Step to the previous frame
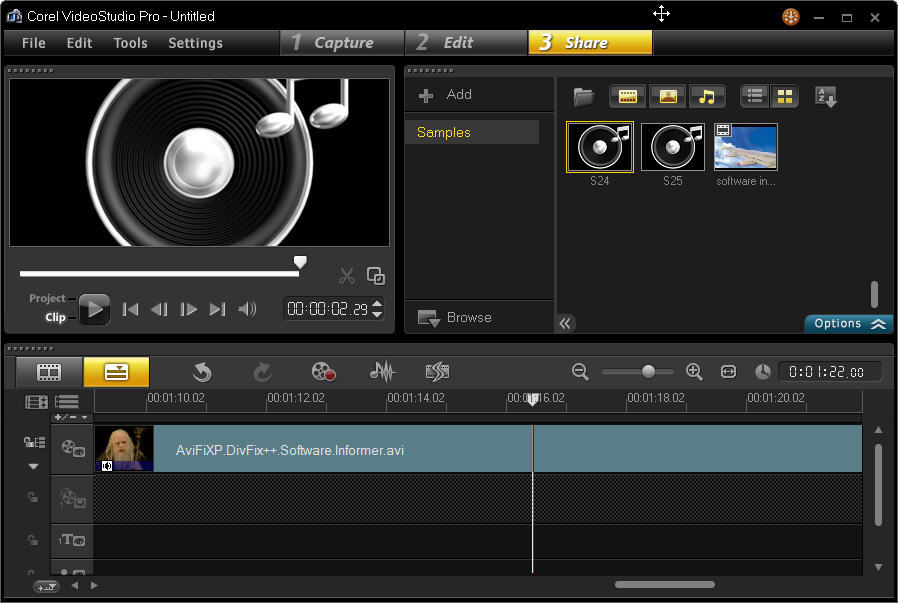Screen dimensions: 898x603 pyautogui.click(x=159, y=309)
